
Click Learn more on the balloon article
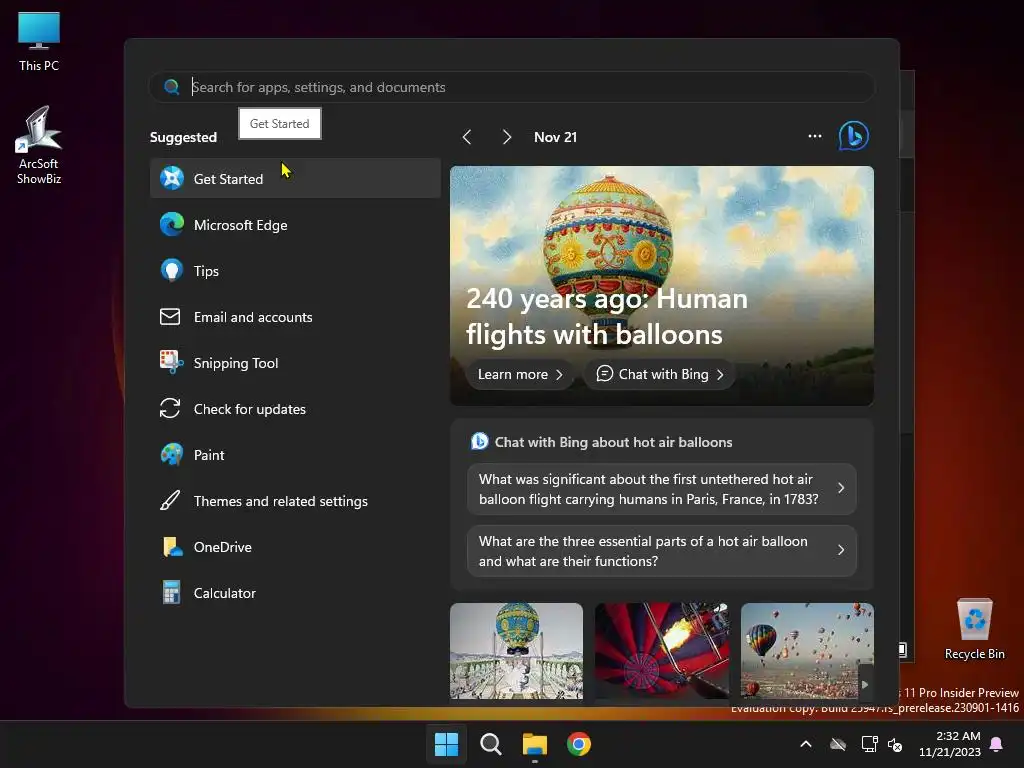520,374
